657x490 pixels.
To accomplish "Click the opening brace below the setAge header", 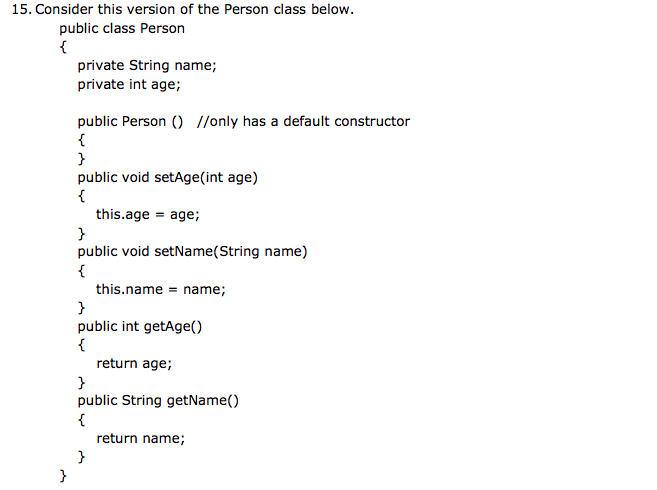I will pyautogui.click(x=82, y=196).
